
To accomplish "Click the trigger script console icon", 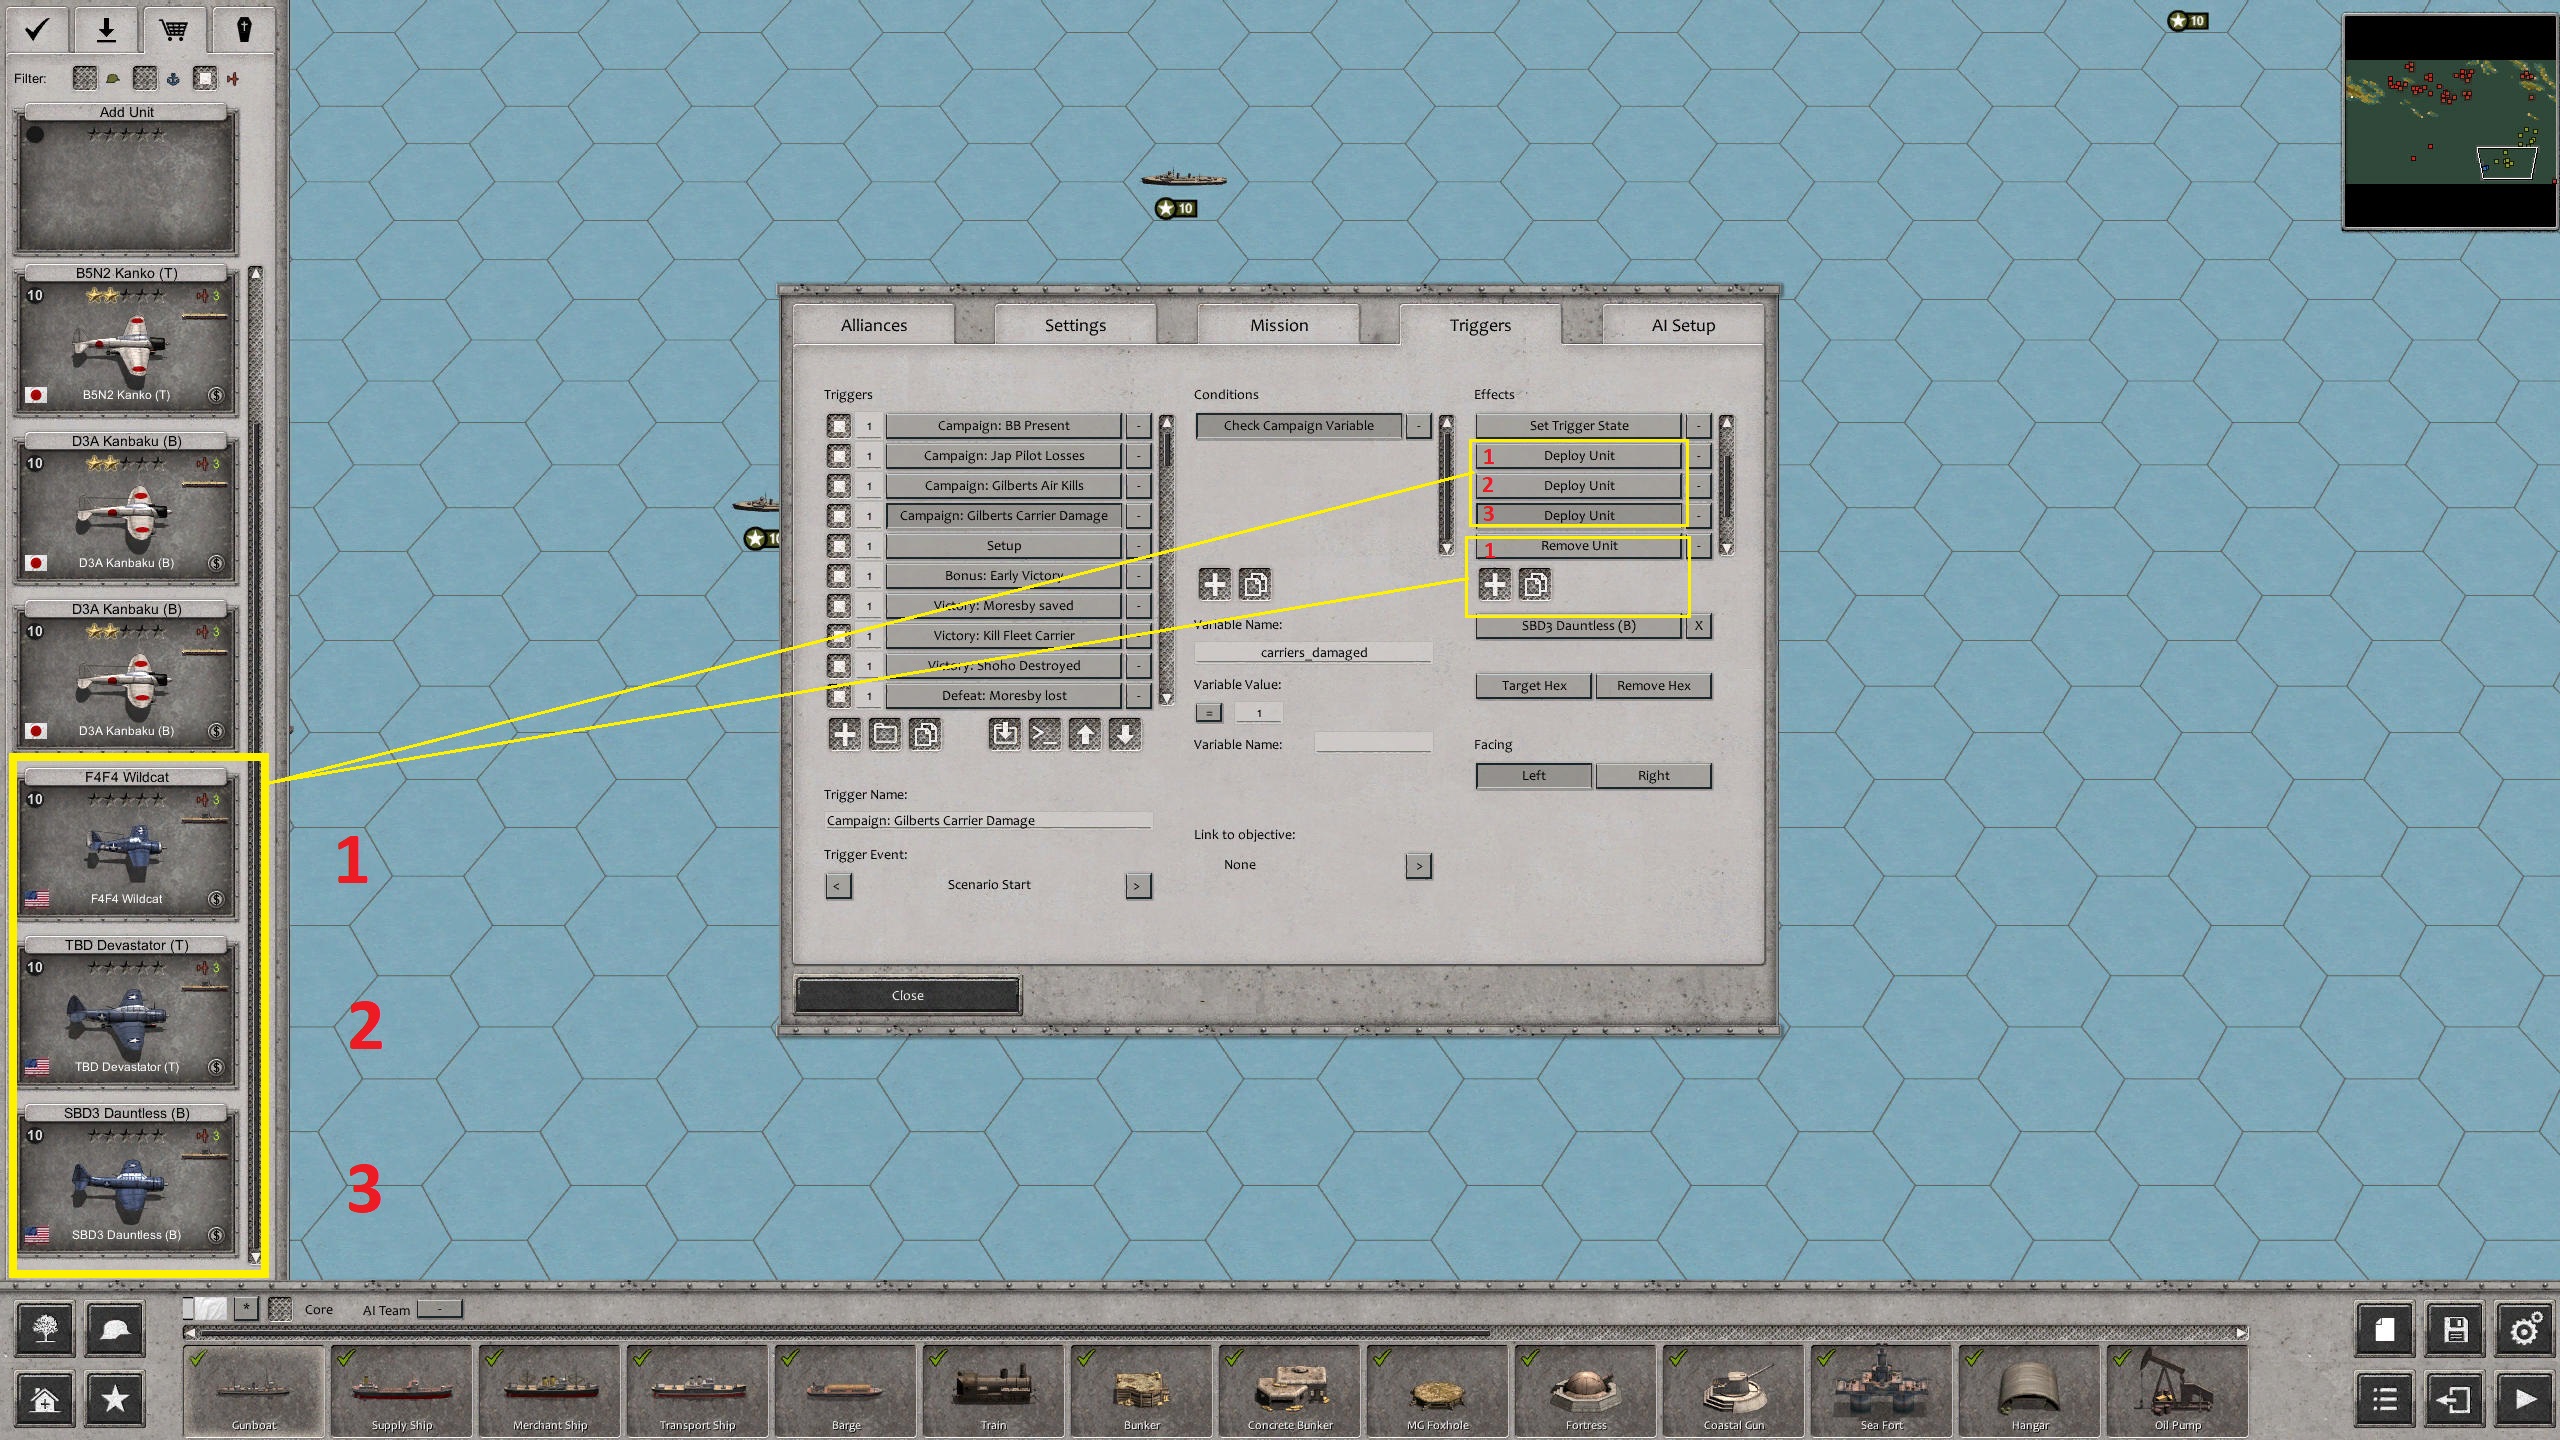I will pyautogui.click(x=1045, y=735).
